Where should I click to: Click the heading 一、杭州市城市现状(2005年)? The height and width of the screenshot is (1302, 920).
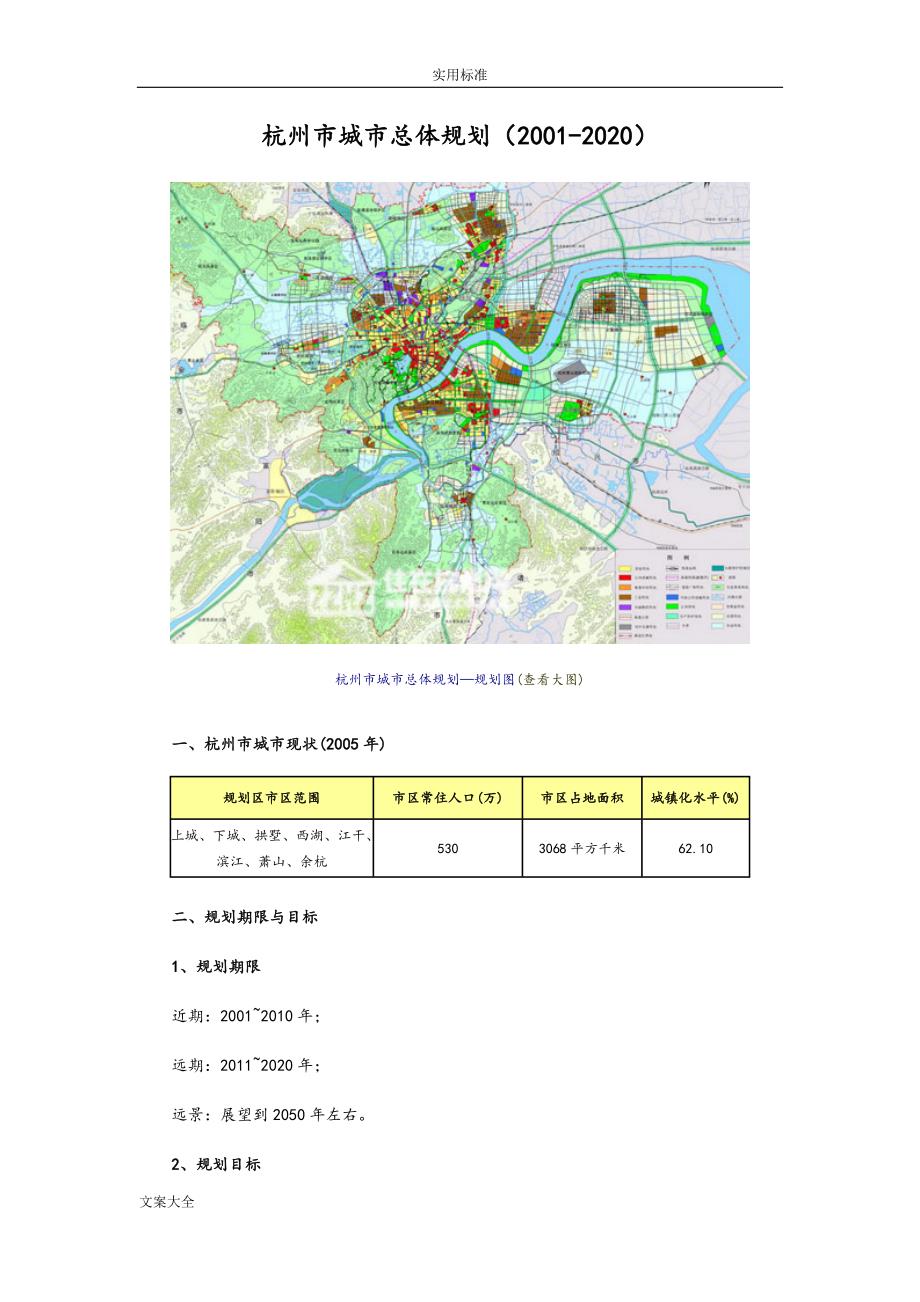click(279, 744)
